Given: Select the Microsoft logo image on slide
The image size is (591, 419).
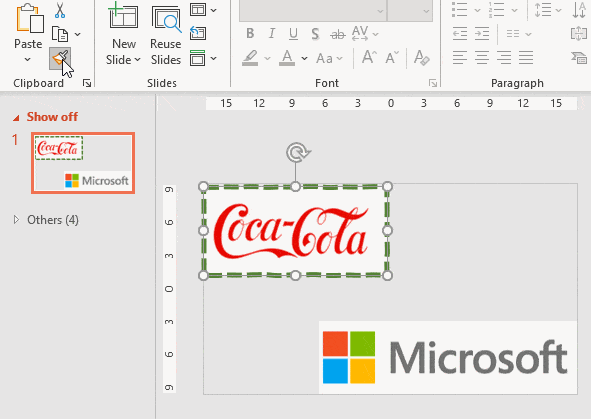Looking at the screenshot, I should [448, 357].
